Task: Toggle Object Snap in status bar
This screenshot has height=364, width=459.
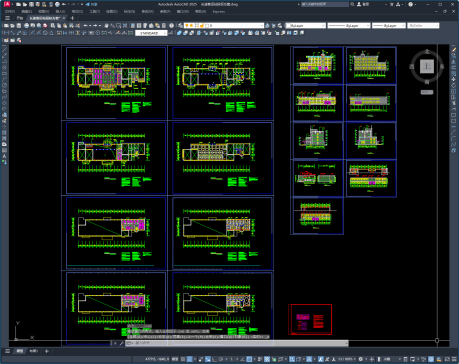Action: (x=249, y=359)
